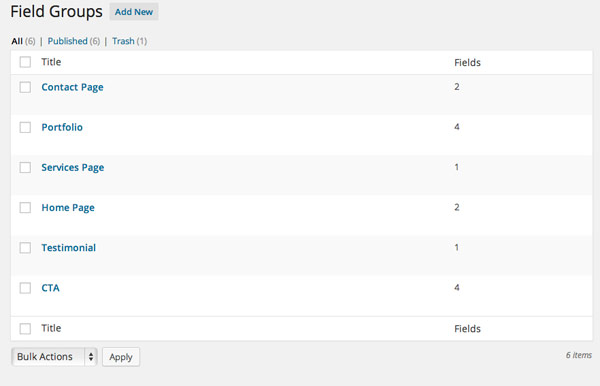The image size is (600, 386).
Task: Open the Contact Page field group
Action: [x=72, y=87]
